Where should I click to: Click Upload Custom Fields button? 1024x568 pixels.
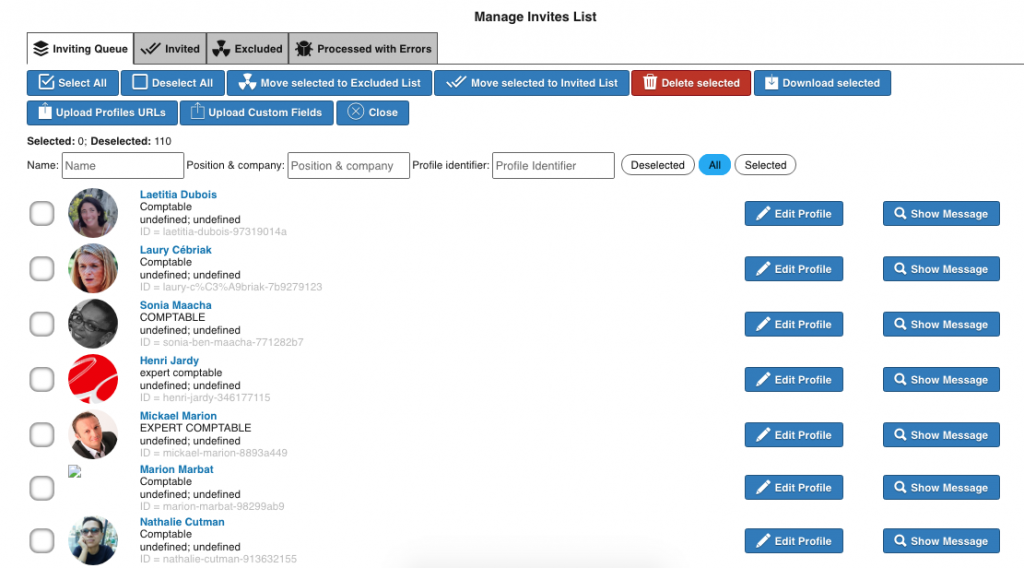point(256,112)
